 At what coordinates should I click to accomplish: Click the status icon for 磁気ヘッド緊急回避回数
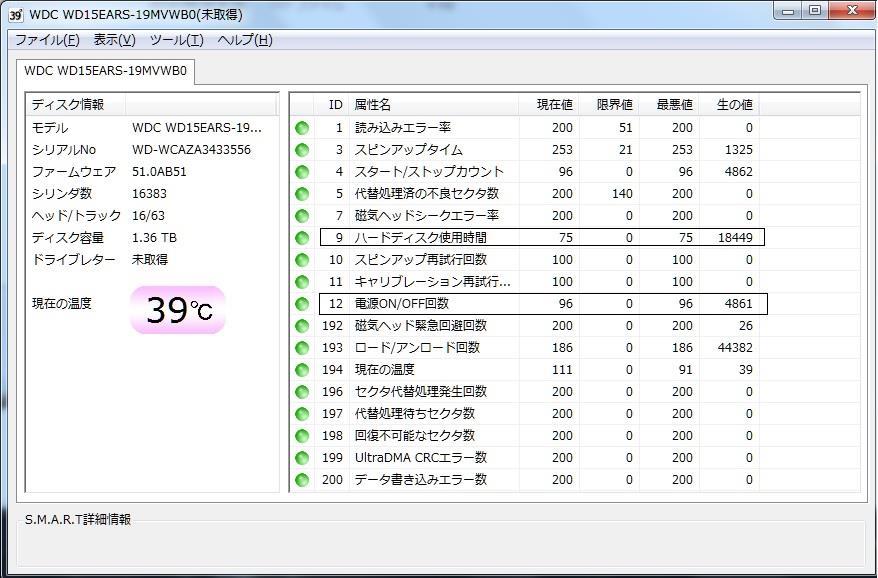[302, 326]
